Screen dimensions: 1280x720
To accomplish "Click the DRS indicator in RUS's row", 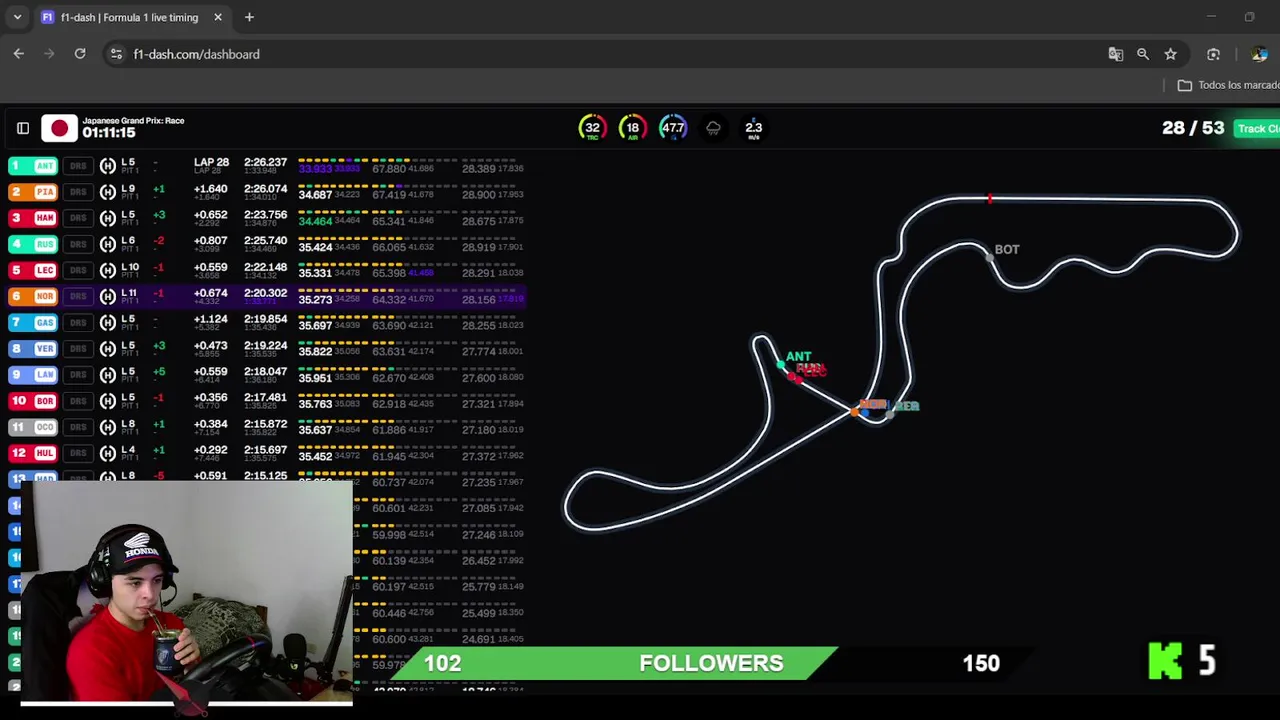I will tap(78, 244).
